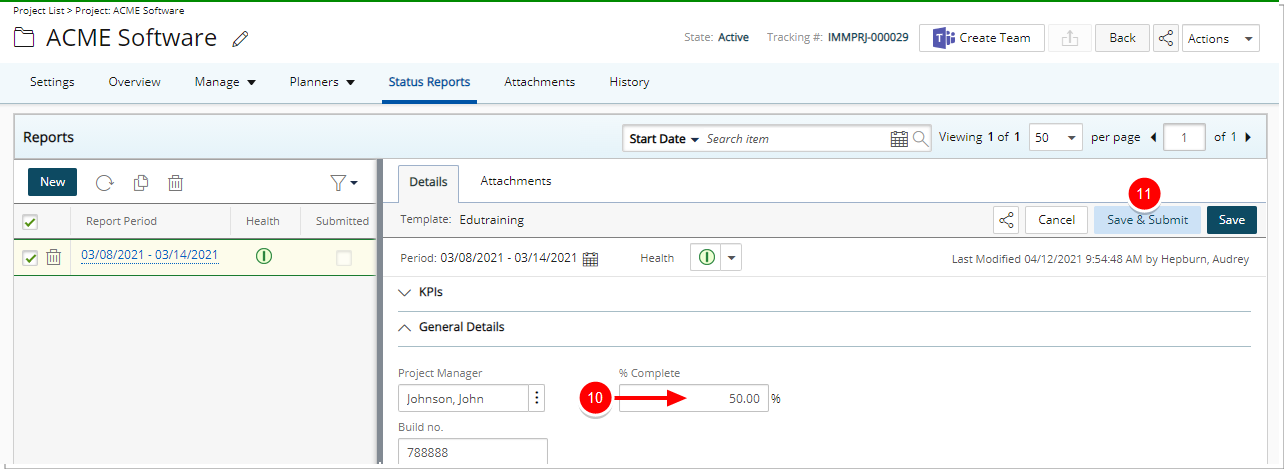Click the Submitted column header
The height and width of the screenshot is (469, 1284).
click(x=342, y=221)
